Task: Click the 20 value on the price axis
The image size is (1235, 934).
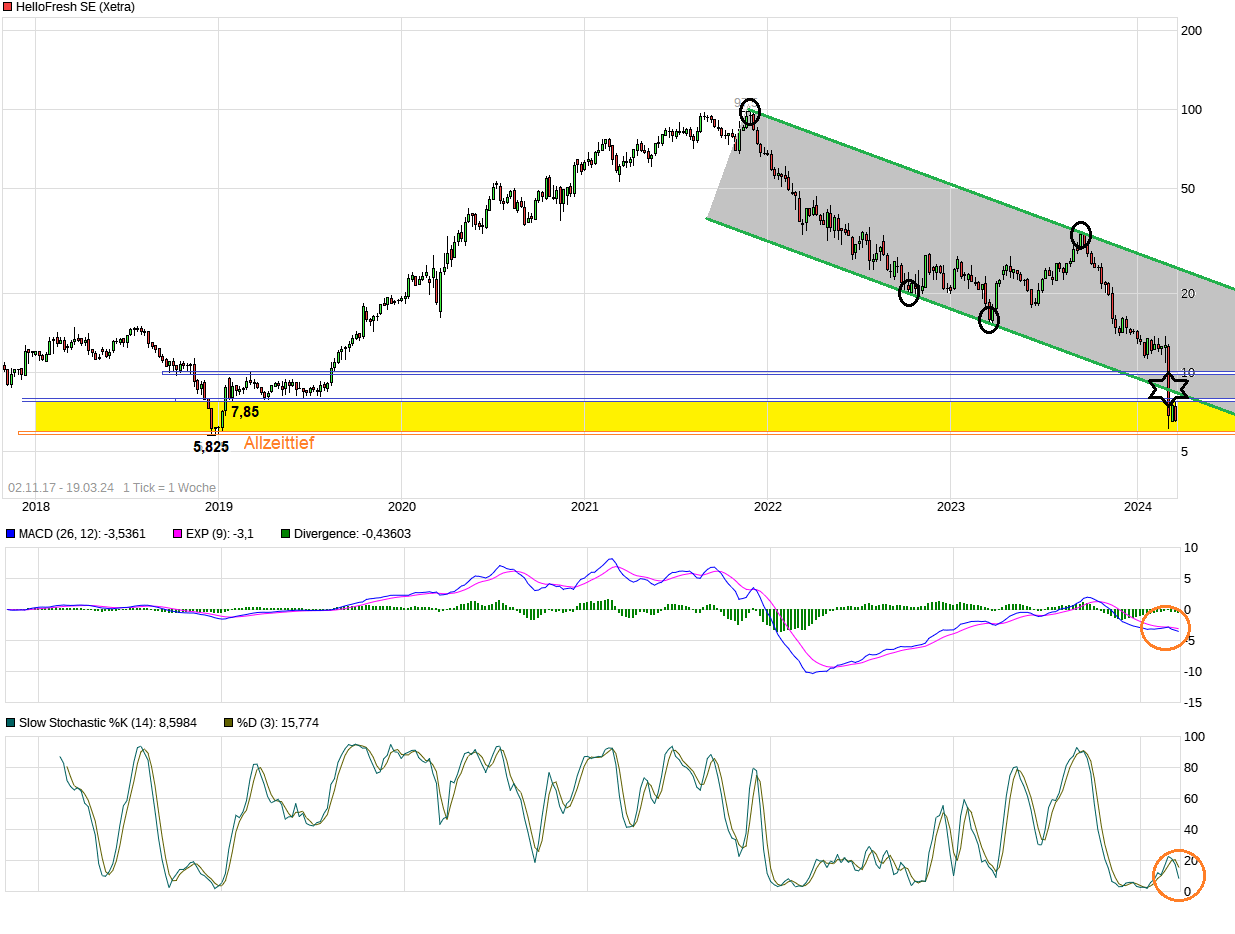Action: click(1189, 293)
